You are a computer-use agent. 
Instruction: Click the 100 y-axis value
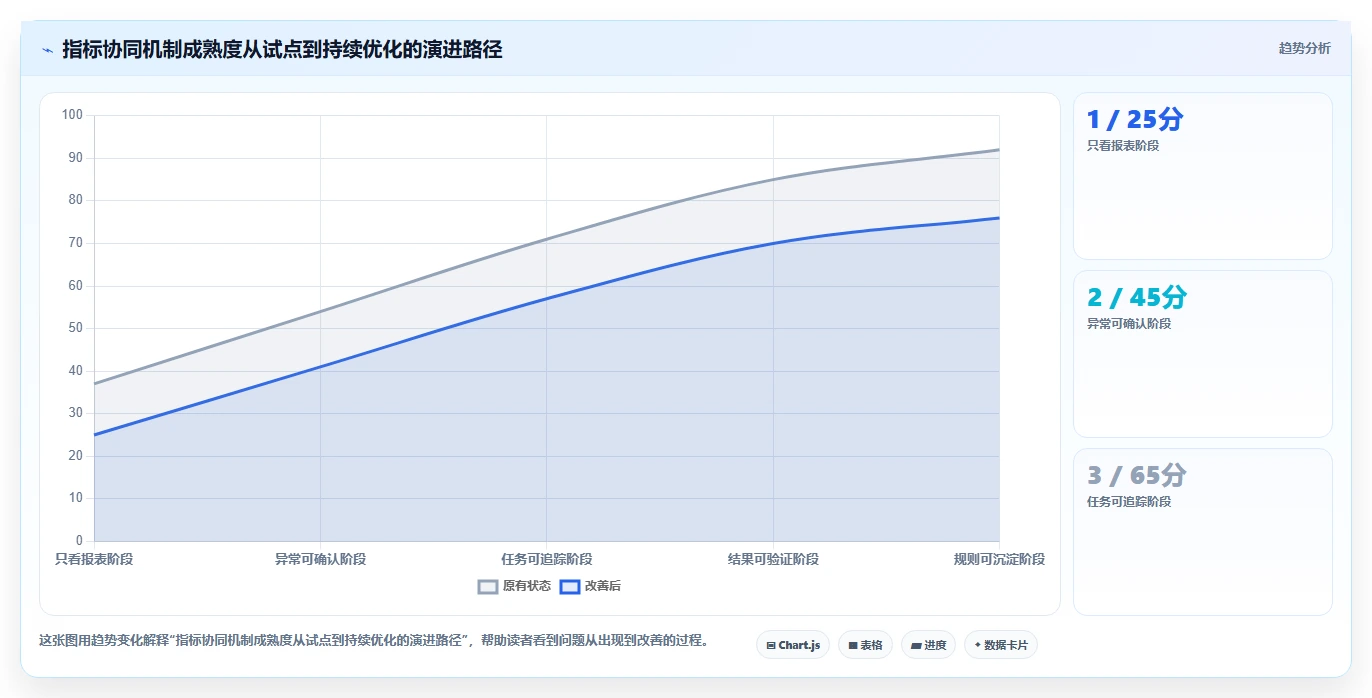pyautogui.click(x=72, y=115)
